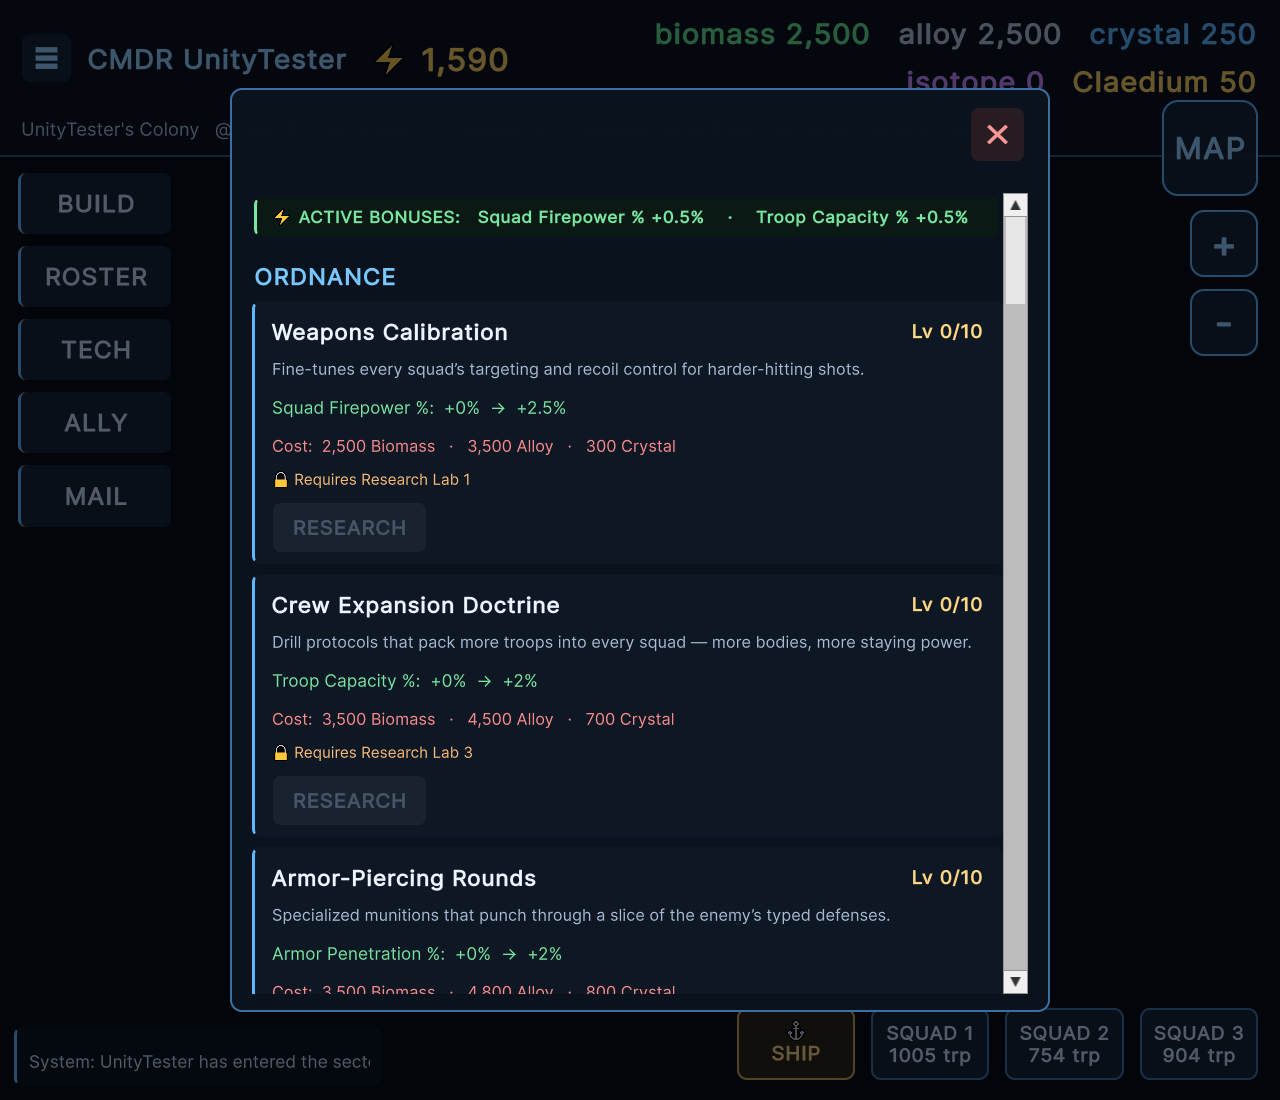Viewport: 1280px width, 1100px height.
Task: Select SQUAD 1 with 1005 troops
Action: click(930, 1044)
